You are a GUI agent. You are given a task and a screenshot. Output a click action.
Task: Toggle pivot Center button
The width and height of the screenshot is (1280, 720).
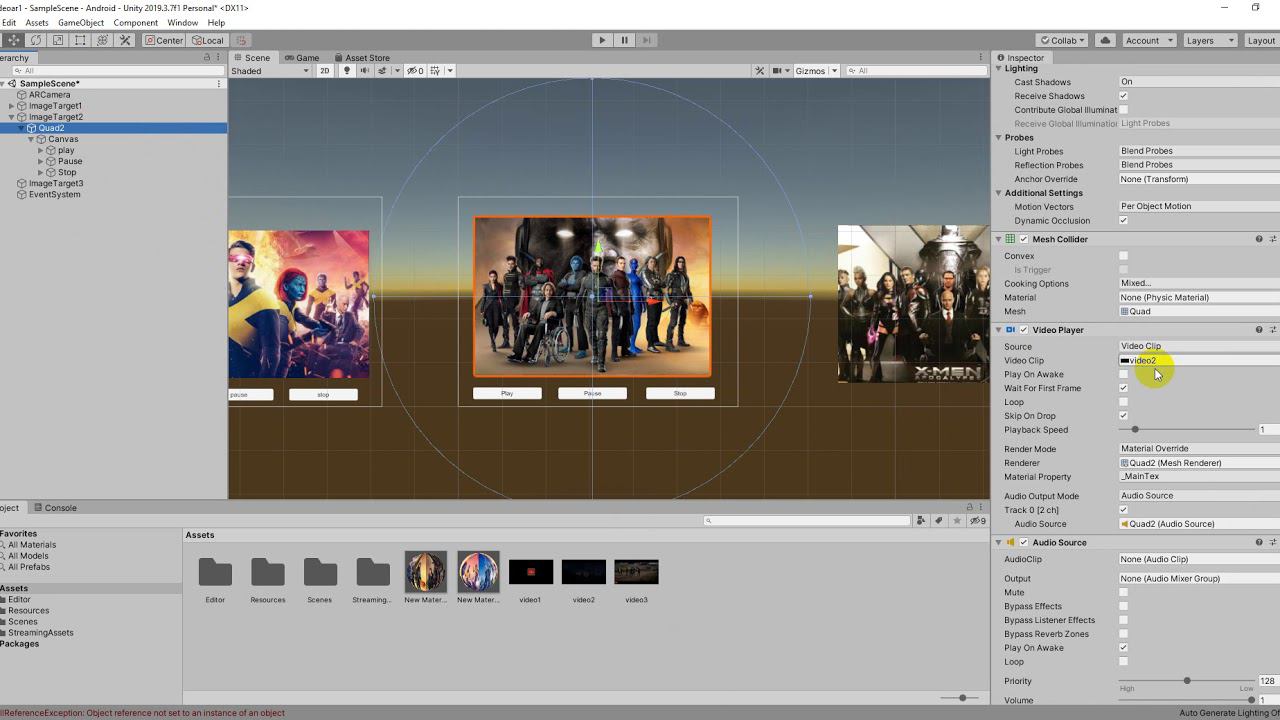click(164, 40)
